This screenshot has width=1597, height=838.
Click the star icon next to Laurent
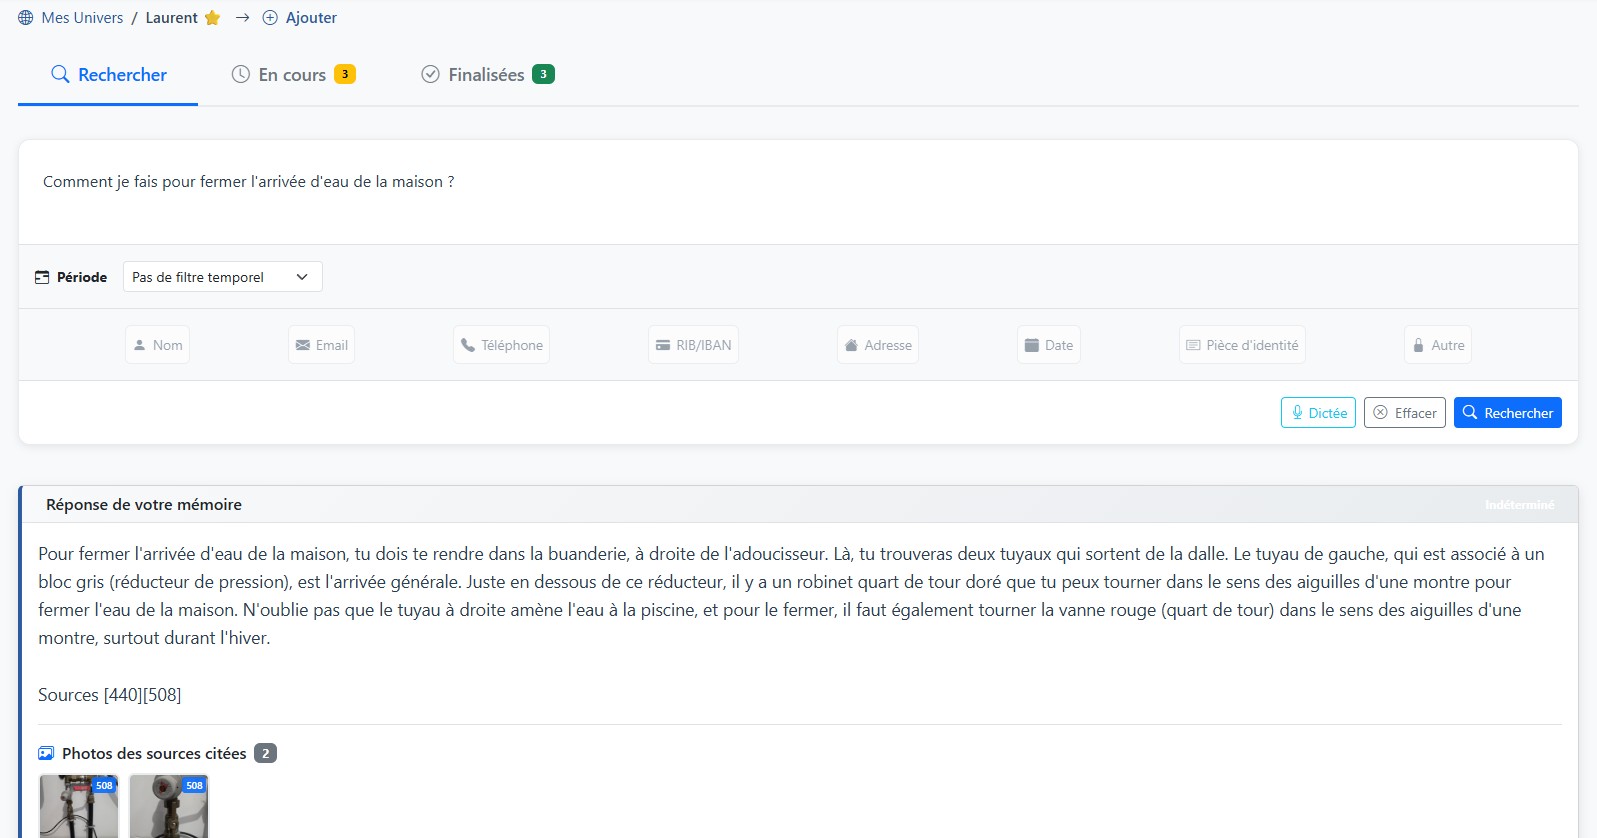click(x=212, y=18)
